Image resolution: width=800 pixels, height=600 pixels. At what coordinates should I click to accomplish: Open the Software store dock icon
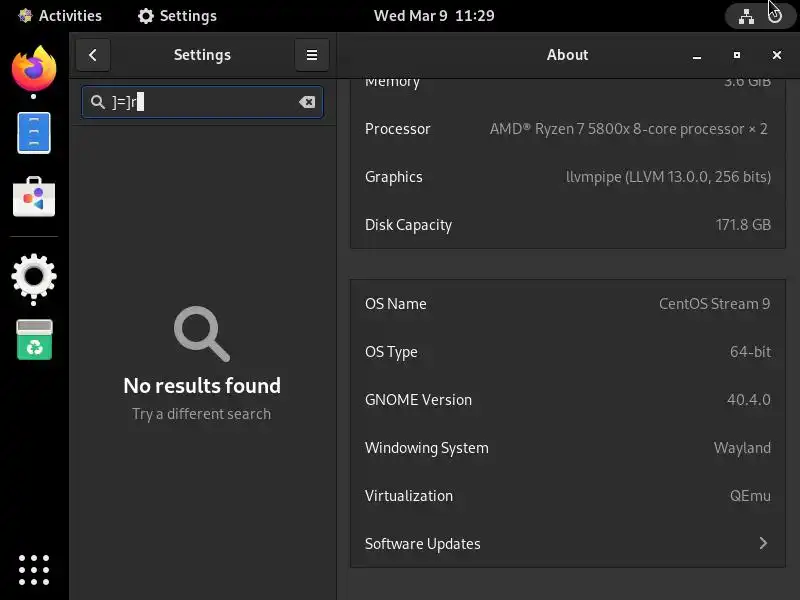tap(34, 197)
